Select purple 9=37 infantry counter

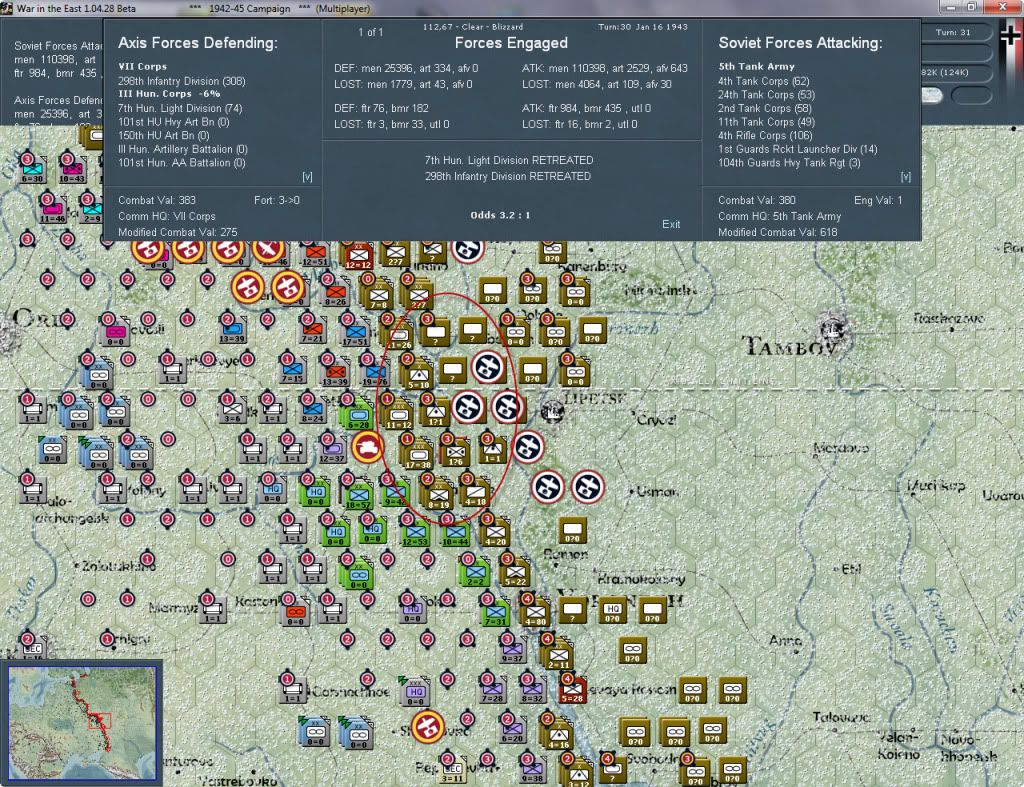[x=513, y=650]
